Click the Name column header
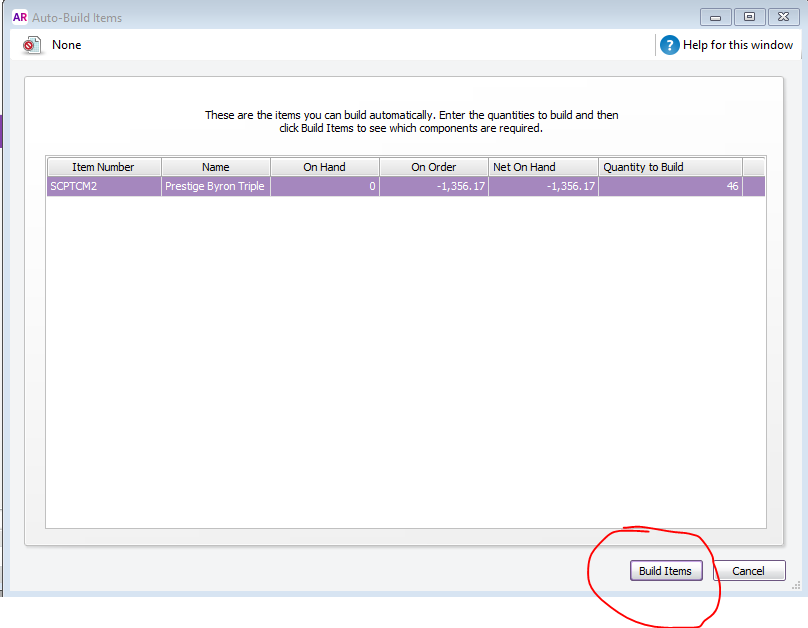 click(215, 167)
